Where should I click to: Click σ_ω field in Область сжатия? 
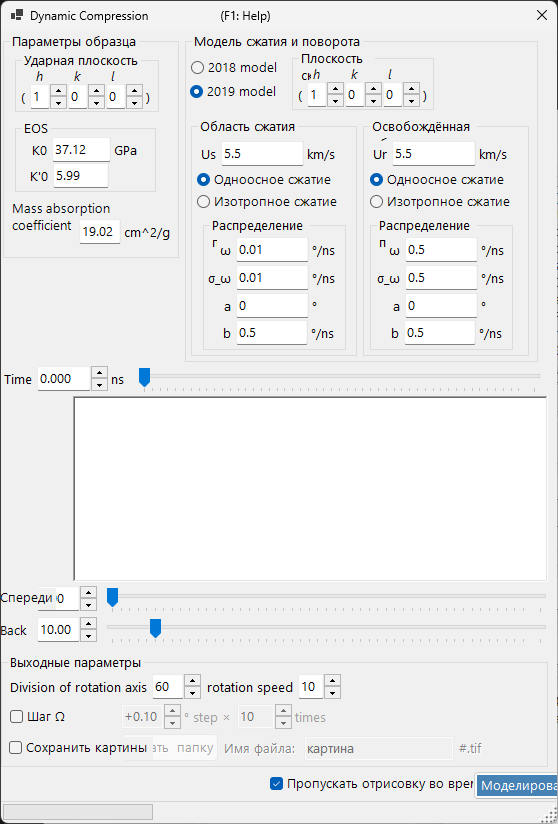point(272,278)
